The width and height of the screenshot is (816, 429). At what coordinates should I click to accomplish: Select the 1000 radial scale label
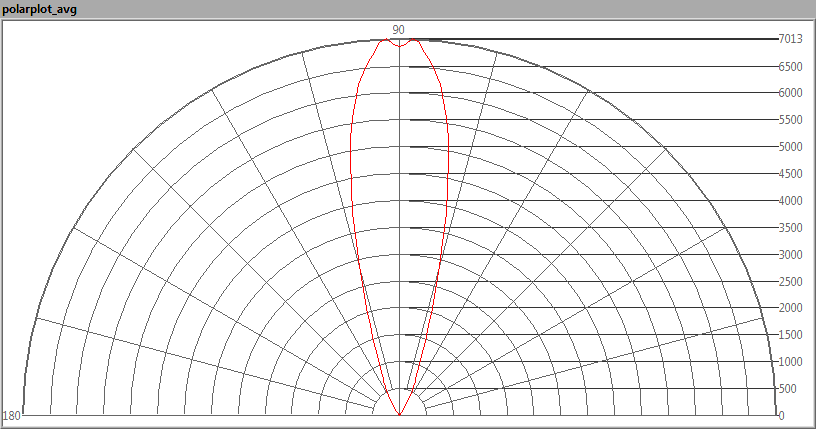tap(790, 362)
